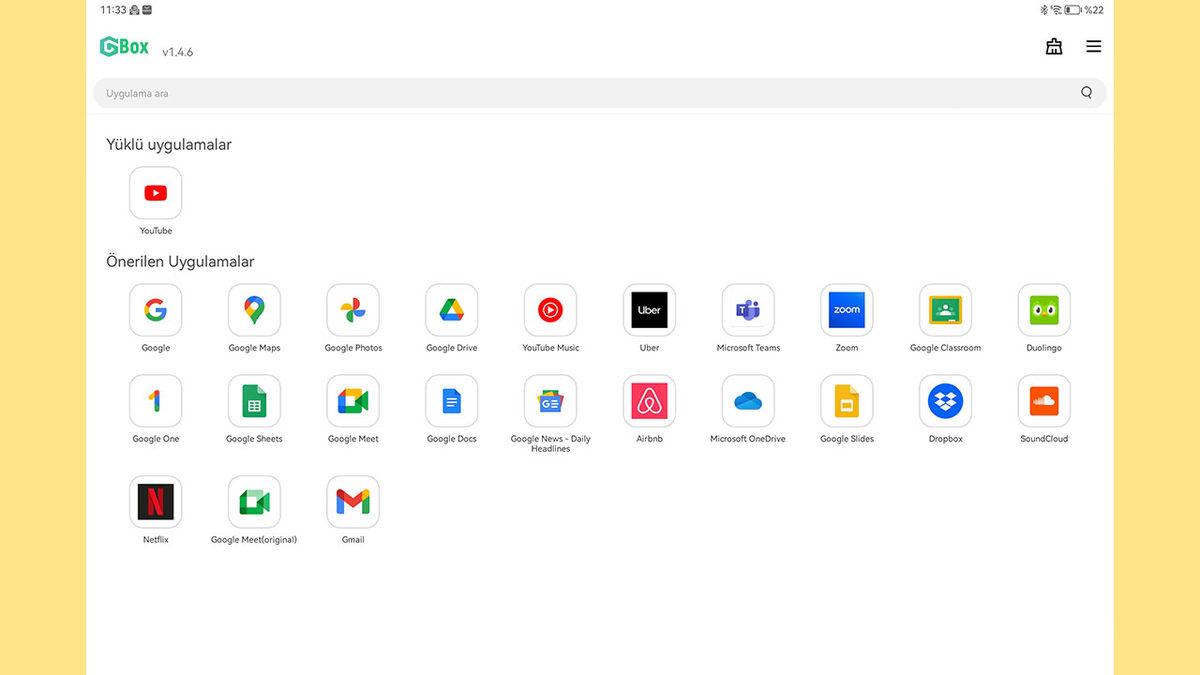This screenshot has height=675, width=1200.
Task: Open the Dropbox app icon
Action: point(945,401)
